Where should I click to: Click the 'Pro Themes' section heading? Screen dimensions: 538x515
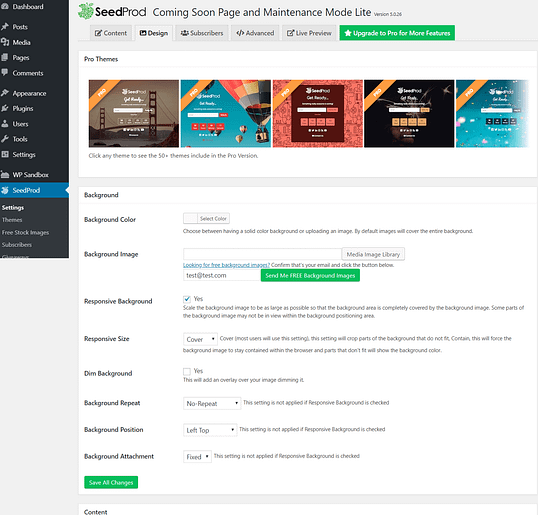pos(101,59)
